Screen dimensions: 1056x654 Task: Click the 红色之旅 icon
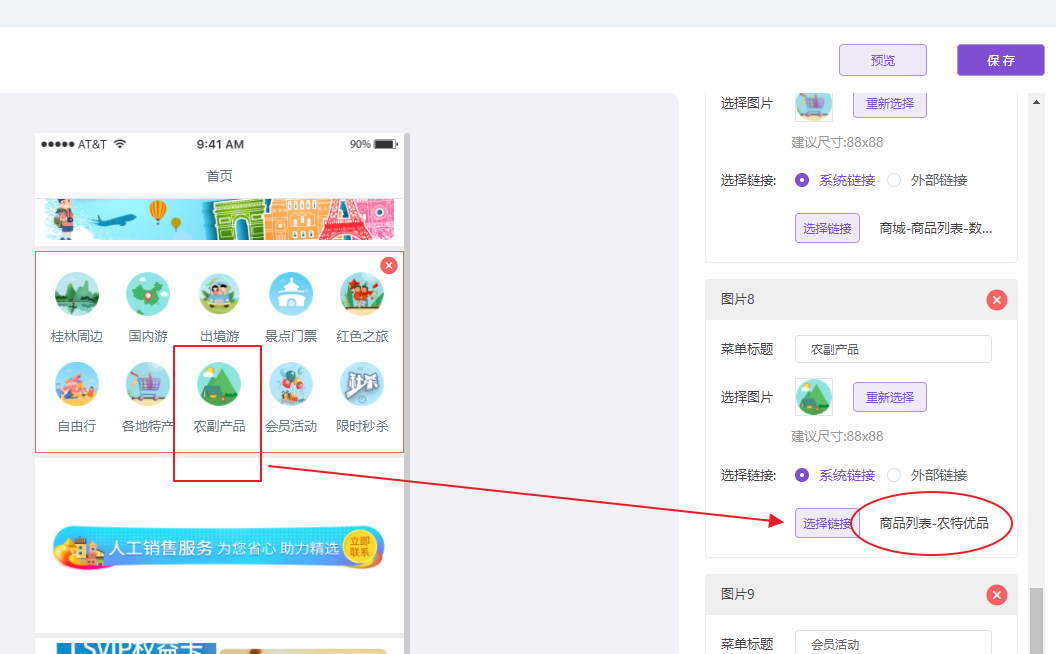(362, 294)
